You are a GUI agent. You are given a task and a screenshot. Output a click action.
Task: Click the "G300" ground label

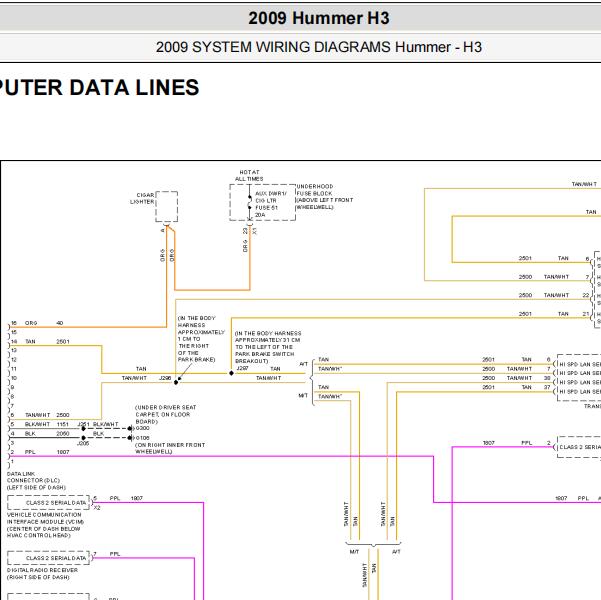(x=143, y=428)
